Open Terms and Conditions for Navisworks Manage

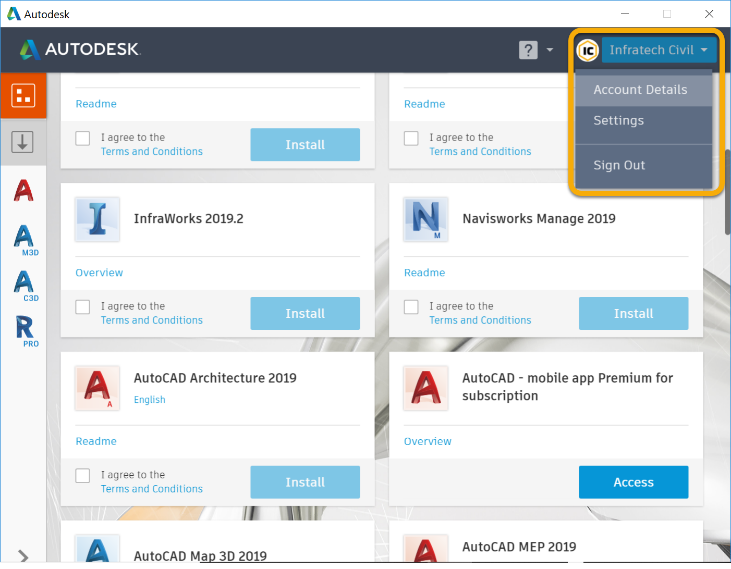coord(480,320)
